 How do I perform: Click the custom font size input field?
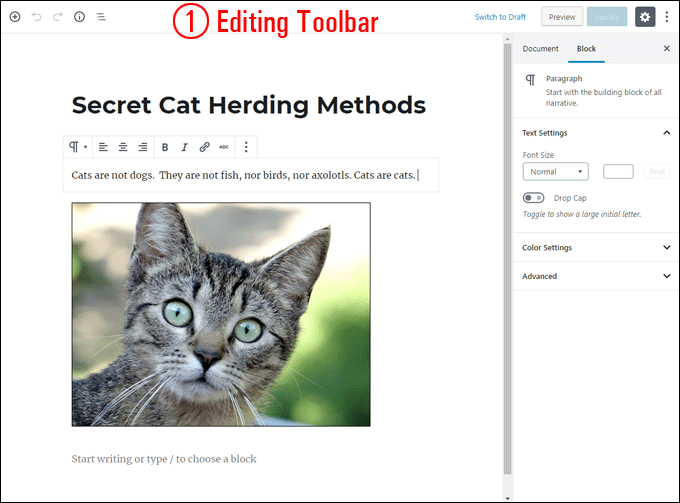618,172
